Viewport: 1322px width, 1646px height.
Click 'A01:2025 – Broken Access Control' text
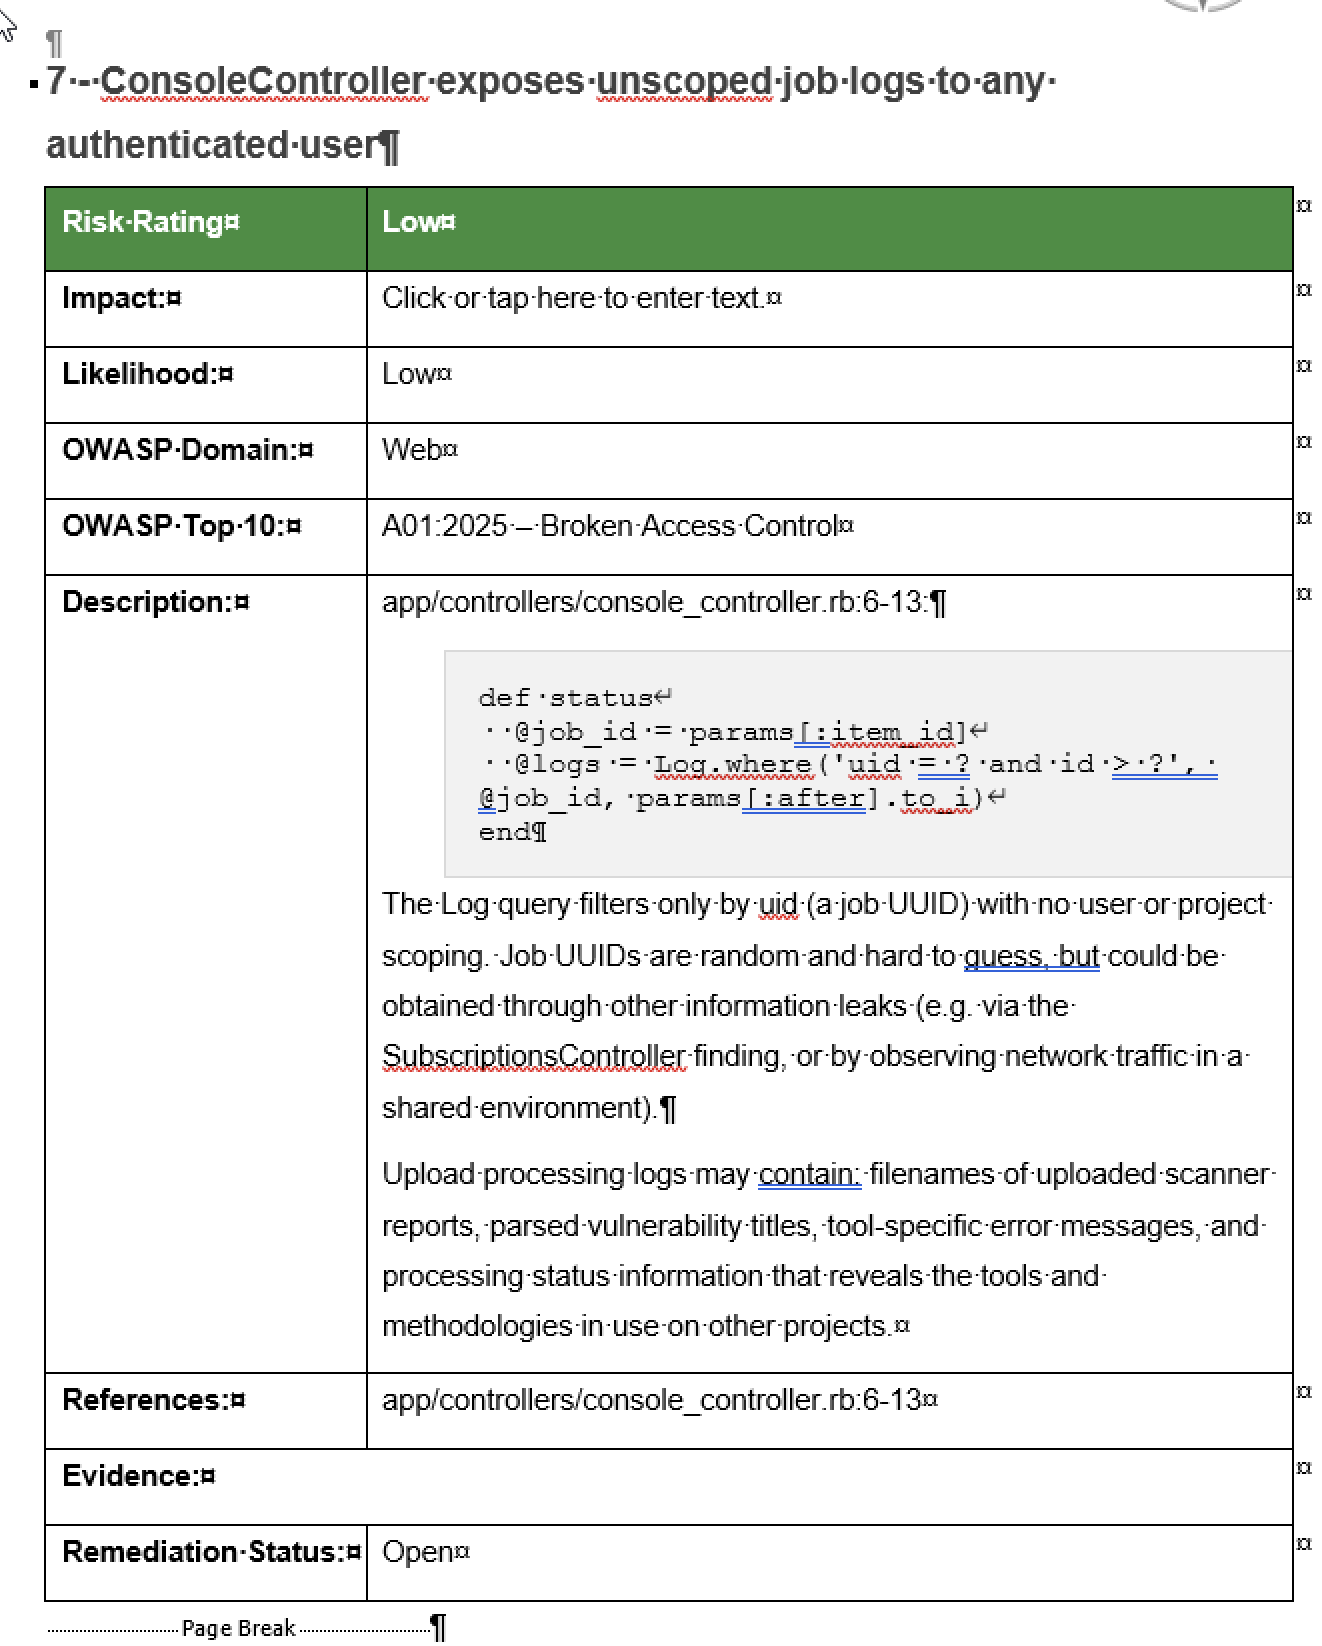pyautogui.click(x=610, y=526)
